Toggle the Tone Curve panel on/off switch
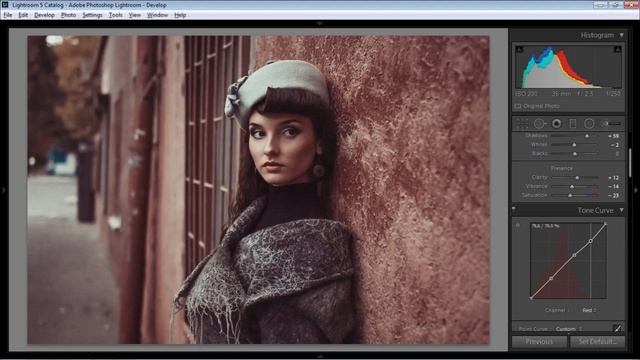The width and height of the screenshot is (640, 360). (514, 209)
